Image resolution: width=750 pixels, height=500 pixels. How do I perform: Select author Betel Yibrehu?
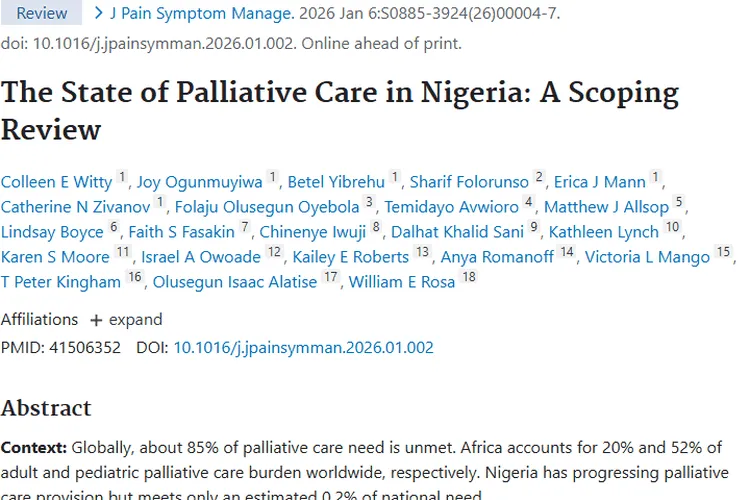coord(336,182)
